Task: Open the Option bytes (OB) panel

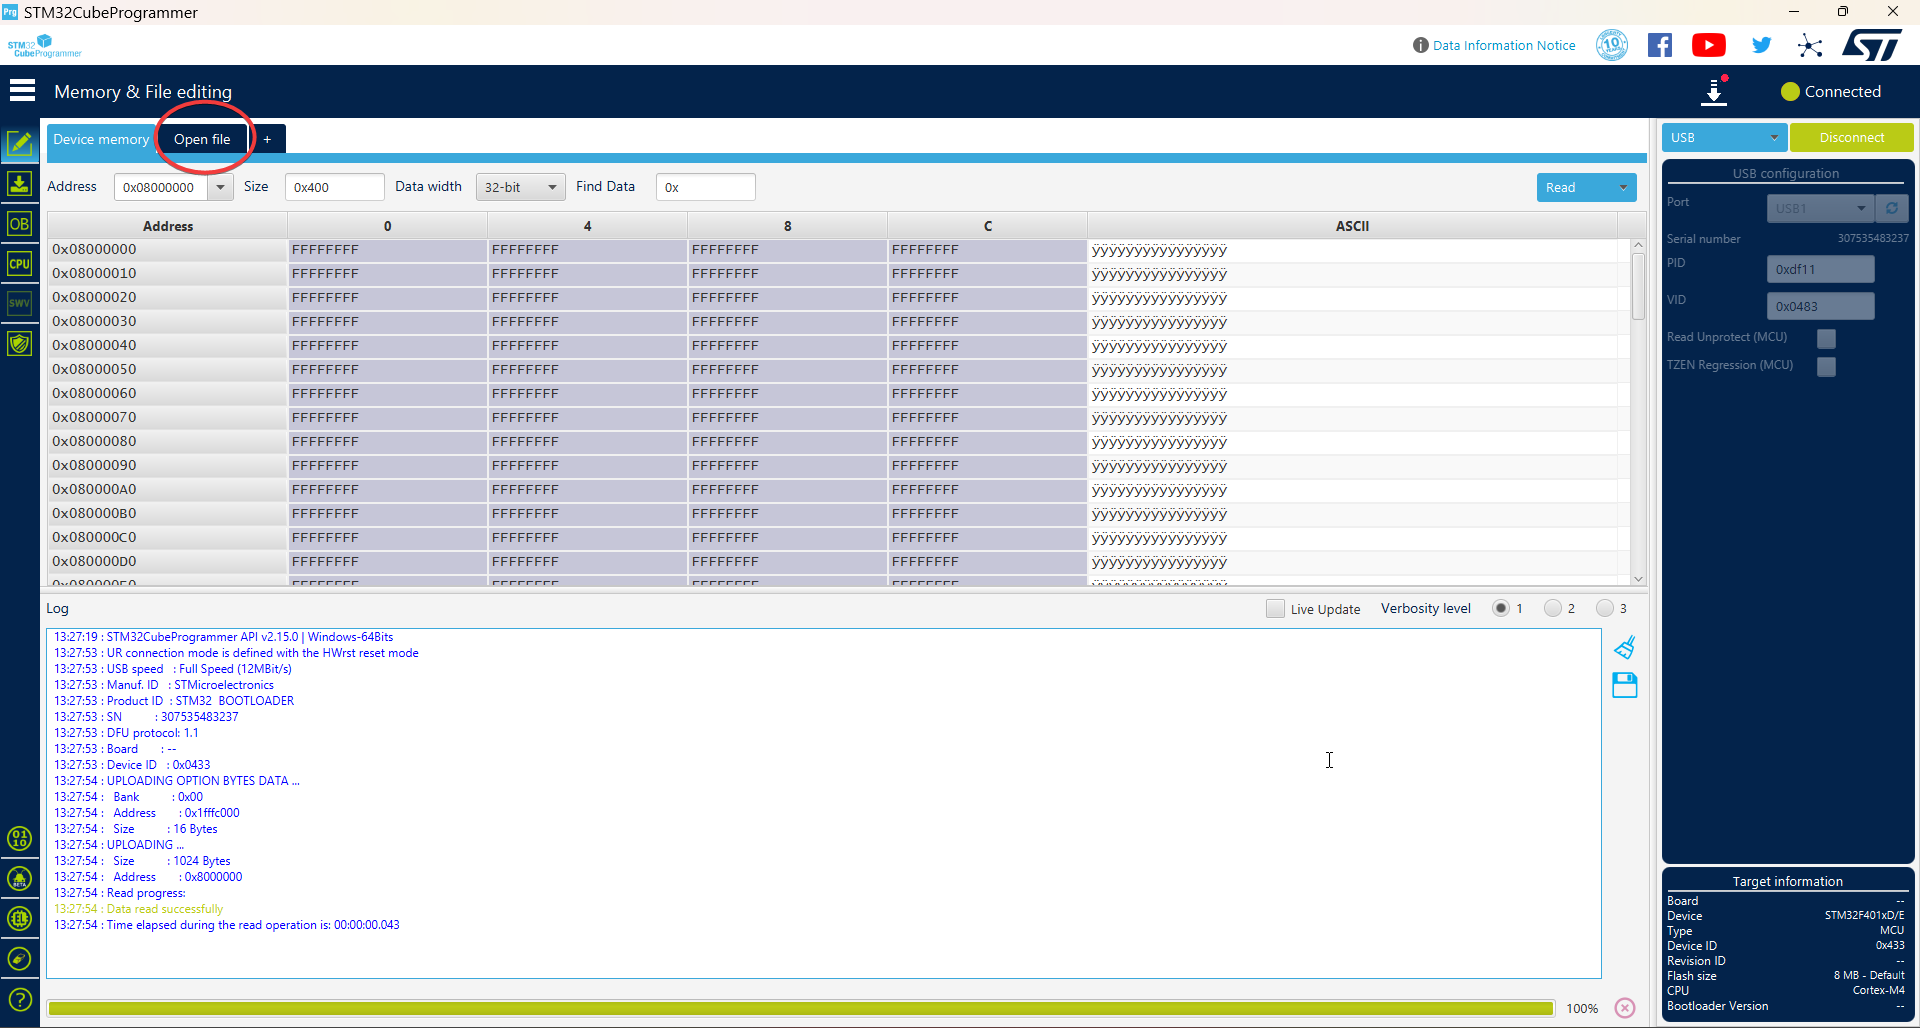Action: tap(20, 223)
